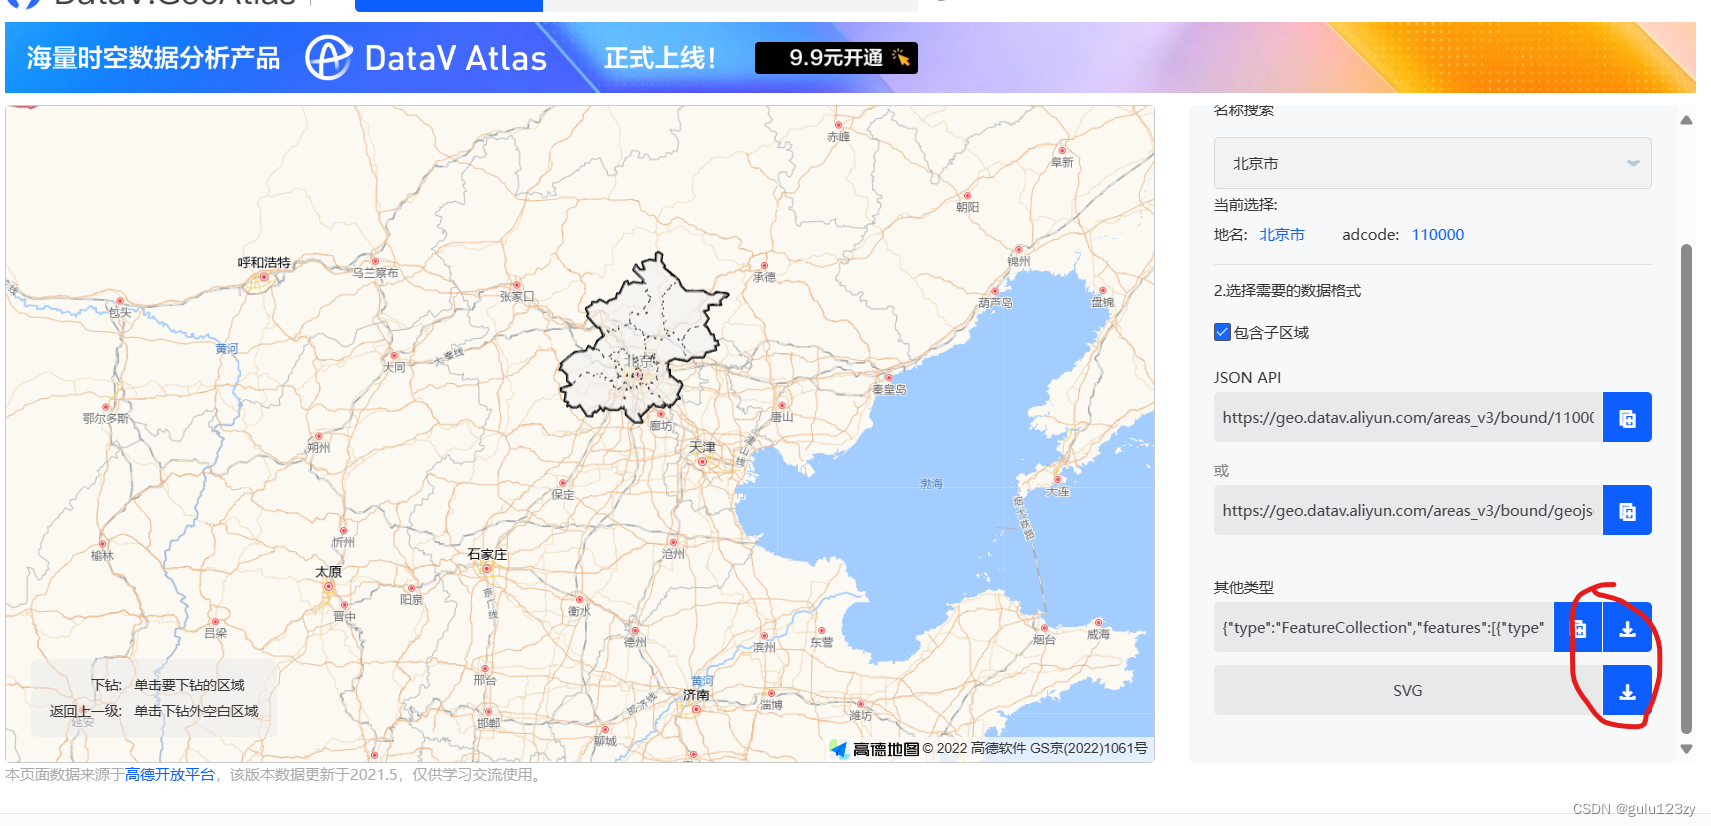Viewport: 1711px width, 826px height.
Task: Copy the first JSON API bound URL
Action: pos(1627,418)
